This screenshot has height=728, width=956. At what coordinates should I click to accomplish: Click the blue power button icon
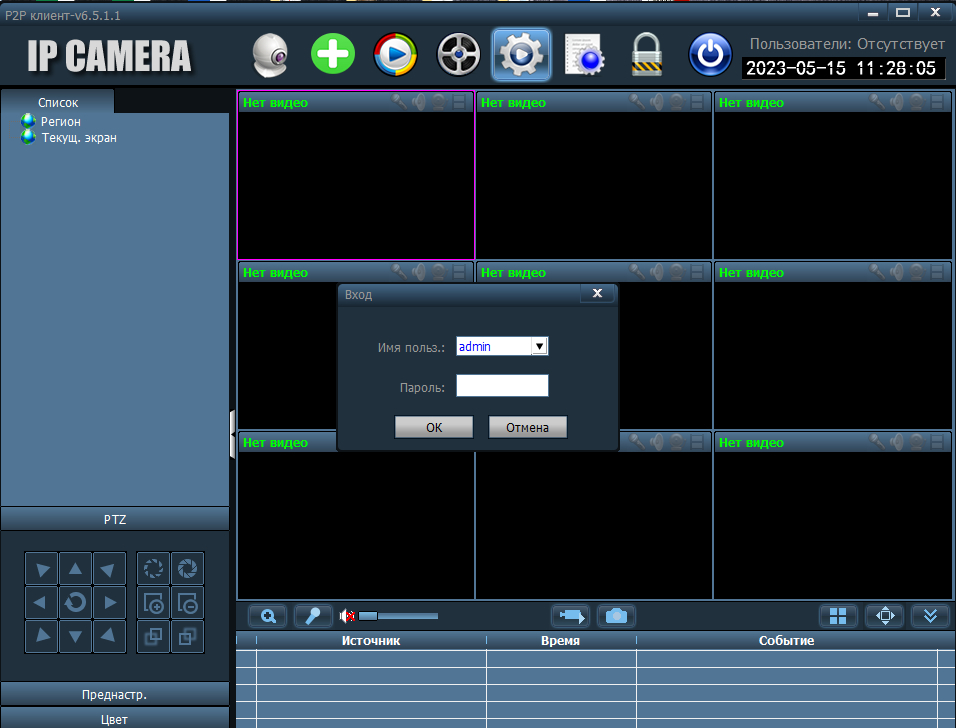[x=710, y=54]
